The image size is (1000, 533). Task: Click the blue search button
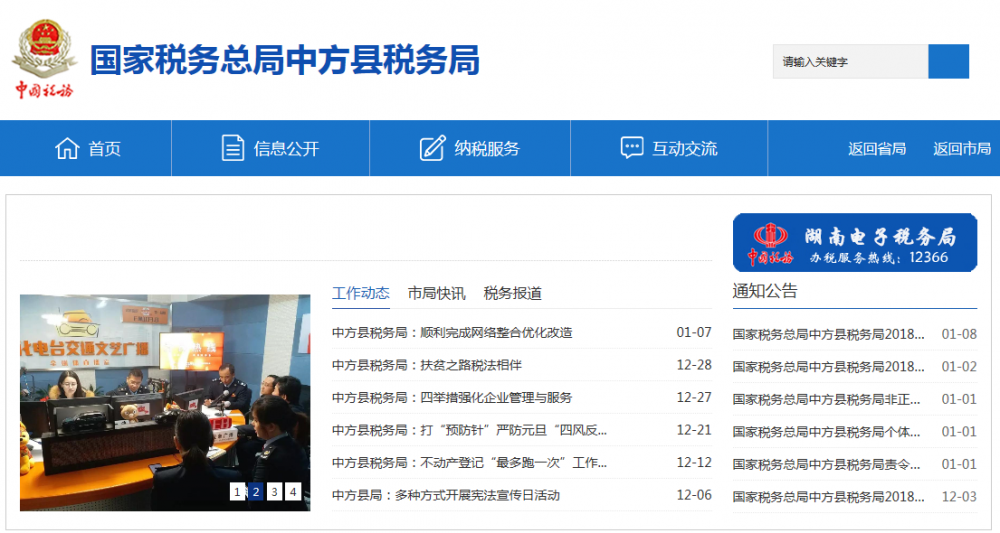[948, 62]
